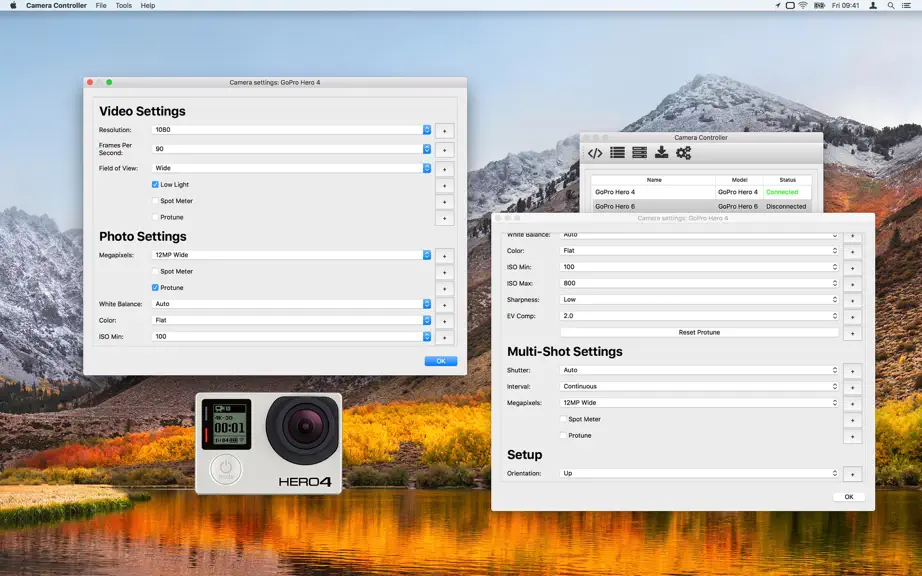Expand the Field of View dropdown
The height and width of the screenshot is (576, 922).
pos(292,168)
